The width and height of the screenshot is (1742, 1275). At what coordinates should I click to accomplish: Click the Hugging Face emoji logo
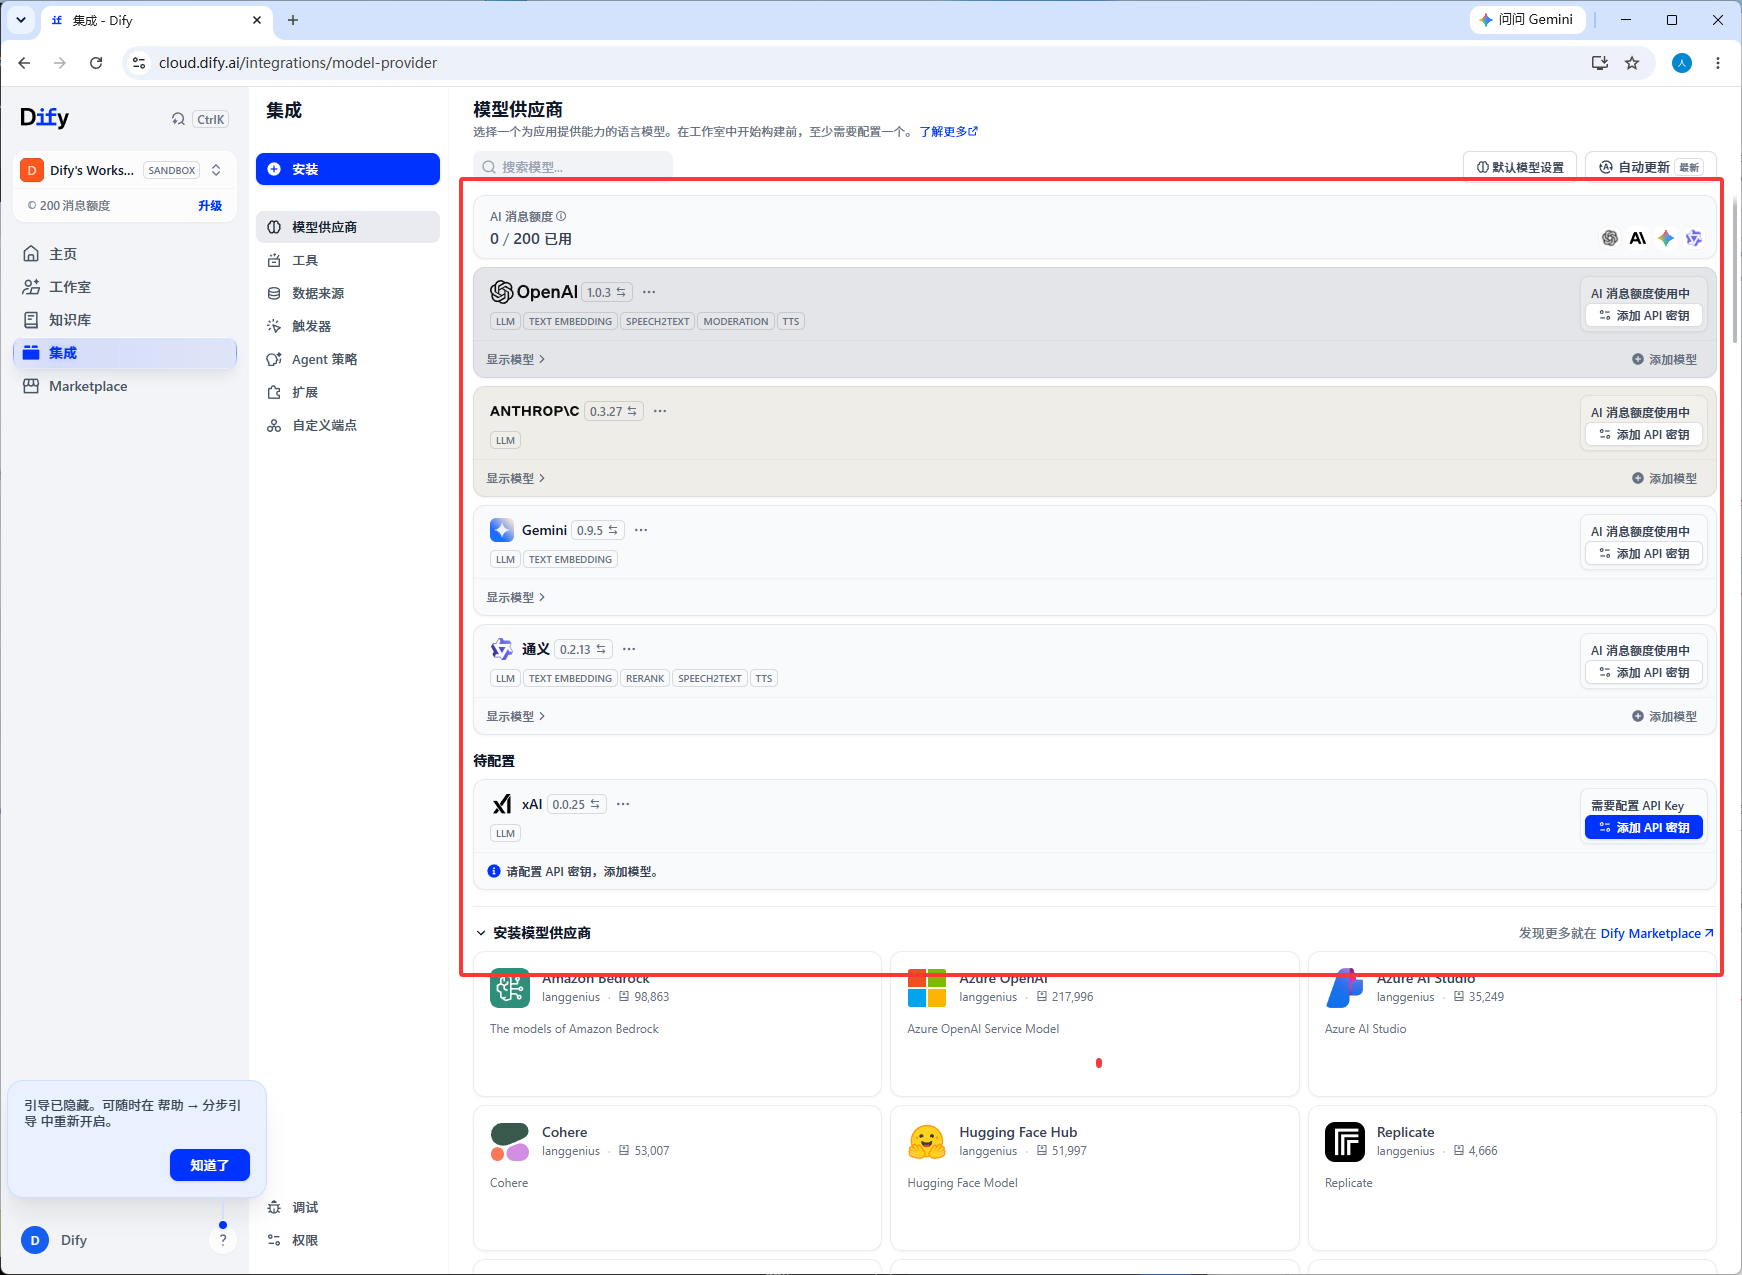pyautogui.click(x=927, y=1142)
